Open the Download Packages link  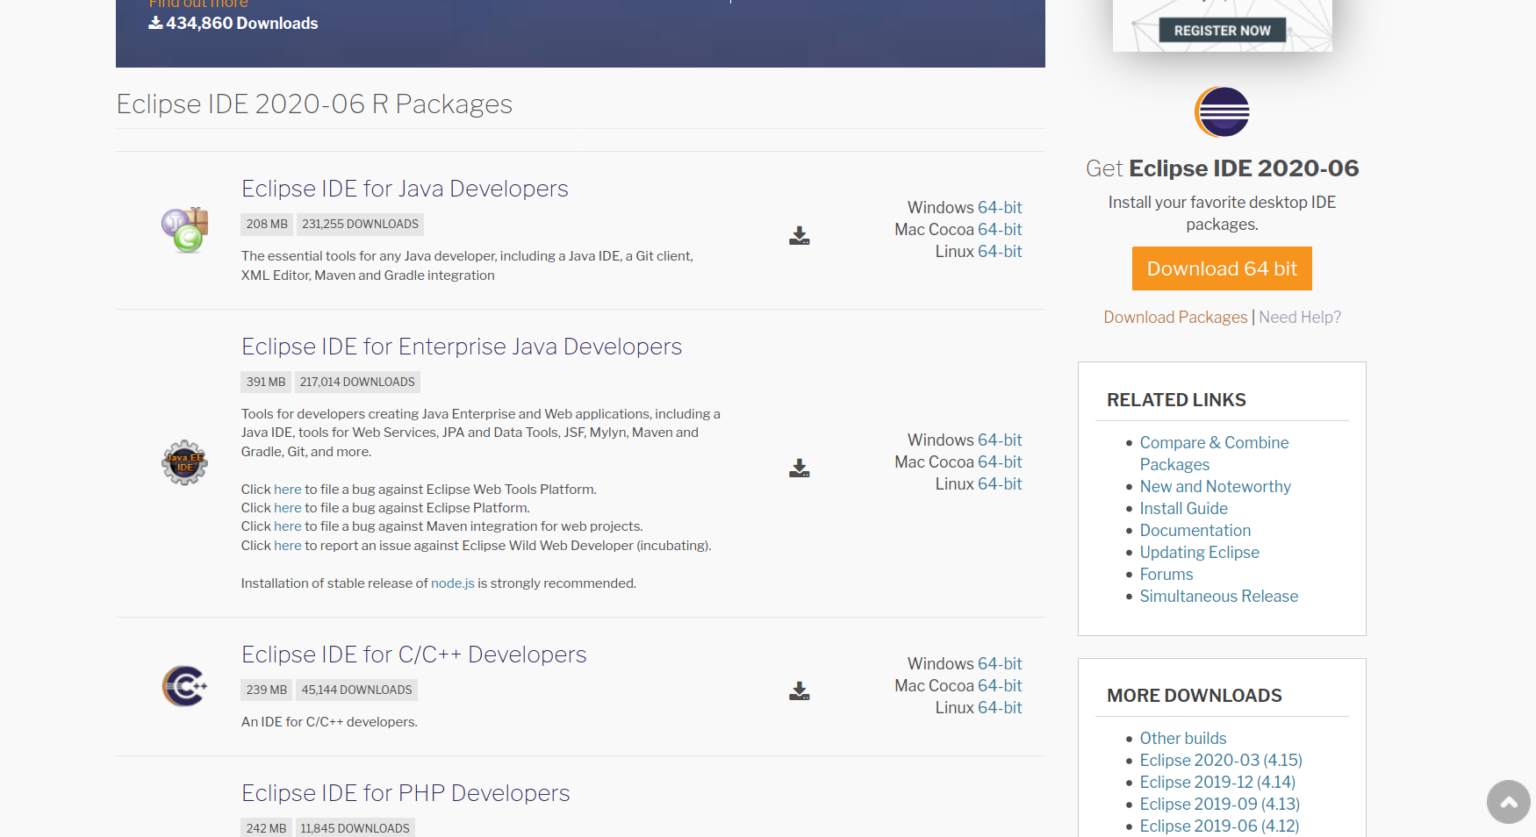(x=1175, y=317)
